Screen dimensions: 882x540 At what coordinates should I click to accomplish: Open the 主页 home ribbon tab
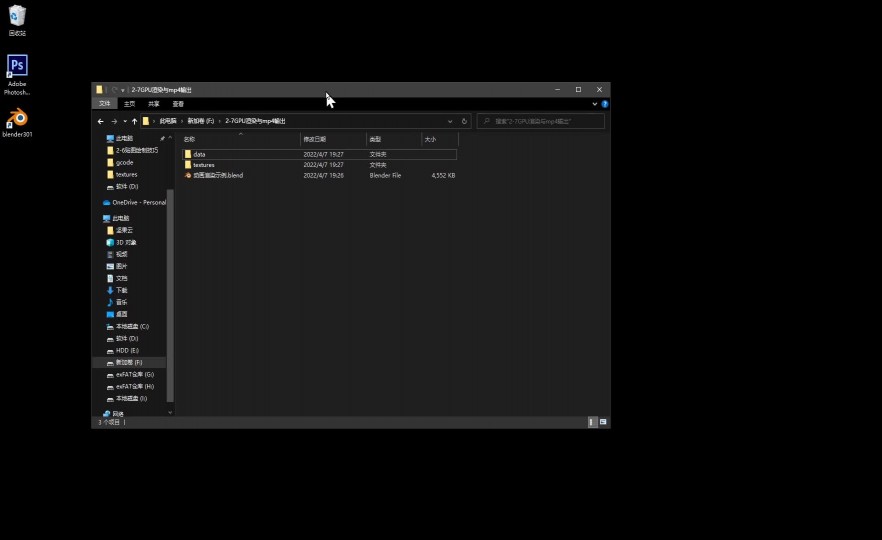[x=129, y=104]
